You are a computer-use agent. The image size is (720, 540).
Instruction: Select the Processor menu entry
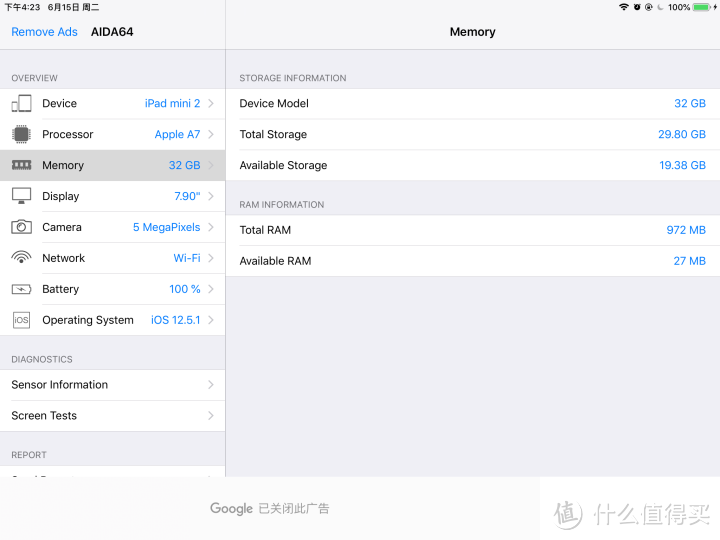pyautogui.click(x=112, y=134)
